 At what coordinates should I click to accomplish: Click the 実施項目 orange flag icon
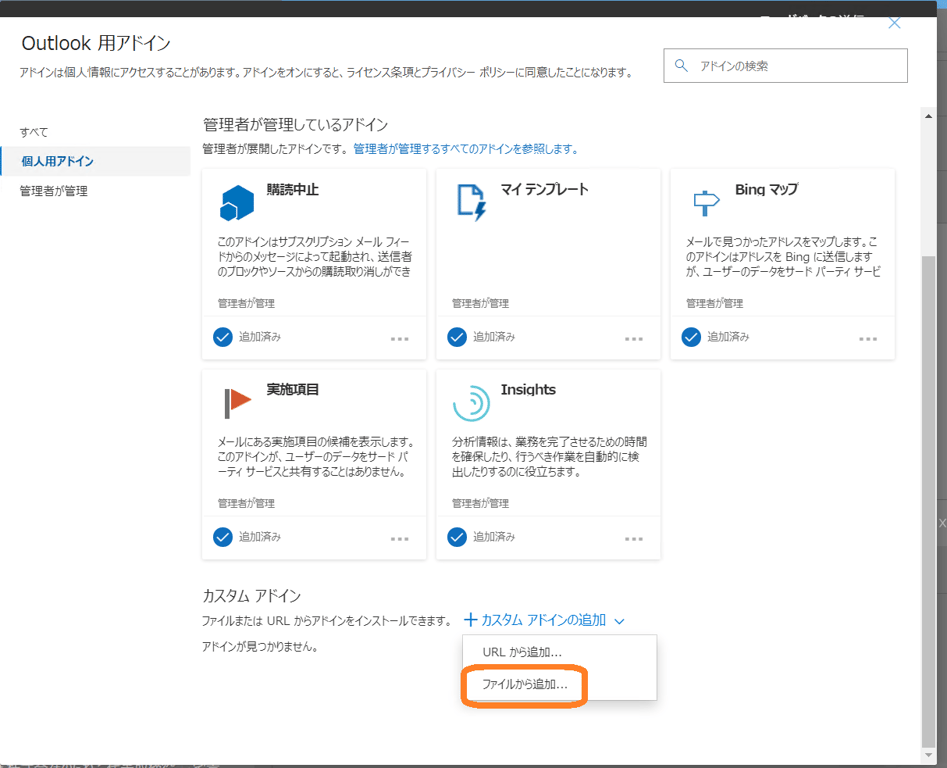pyautogui.click(x=237, y=403)
